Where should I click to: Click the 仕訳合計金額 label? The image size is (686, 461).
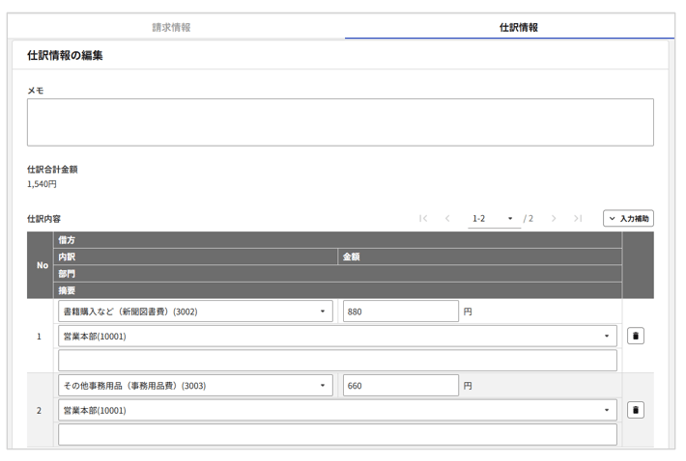point(52,169)
